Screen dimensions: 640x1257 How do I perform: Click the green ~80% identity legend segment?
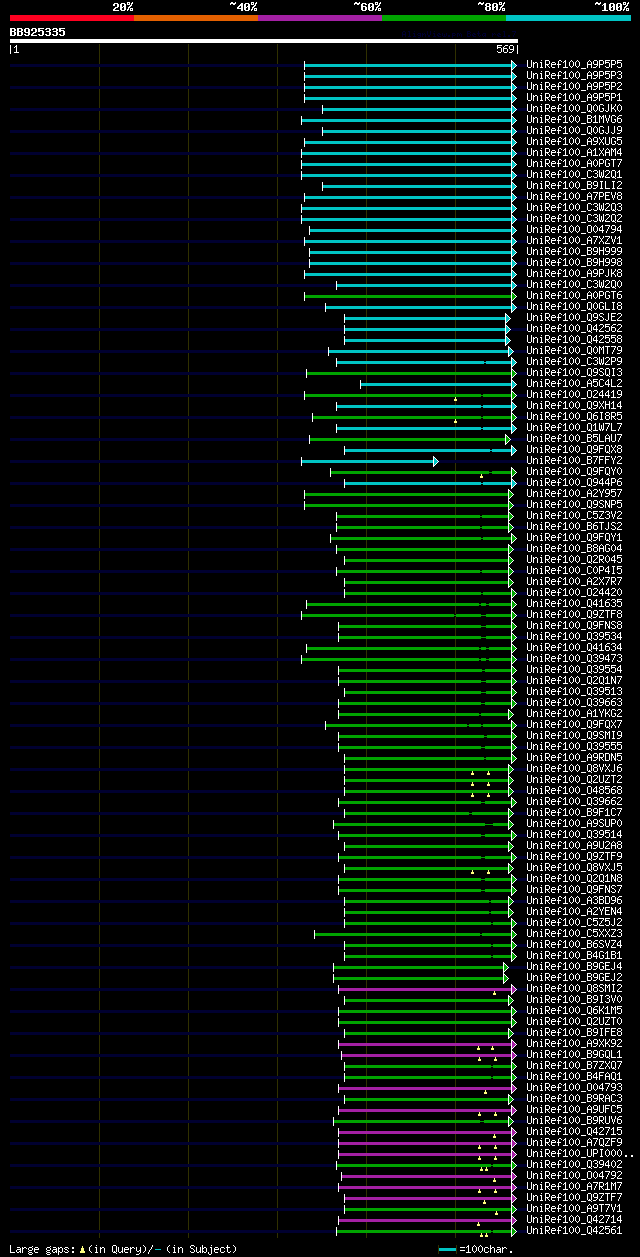point(444,17)
